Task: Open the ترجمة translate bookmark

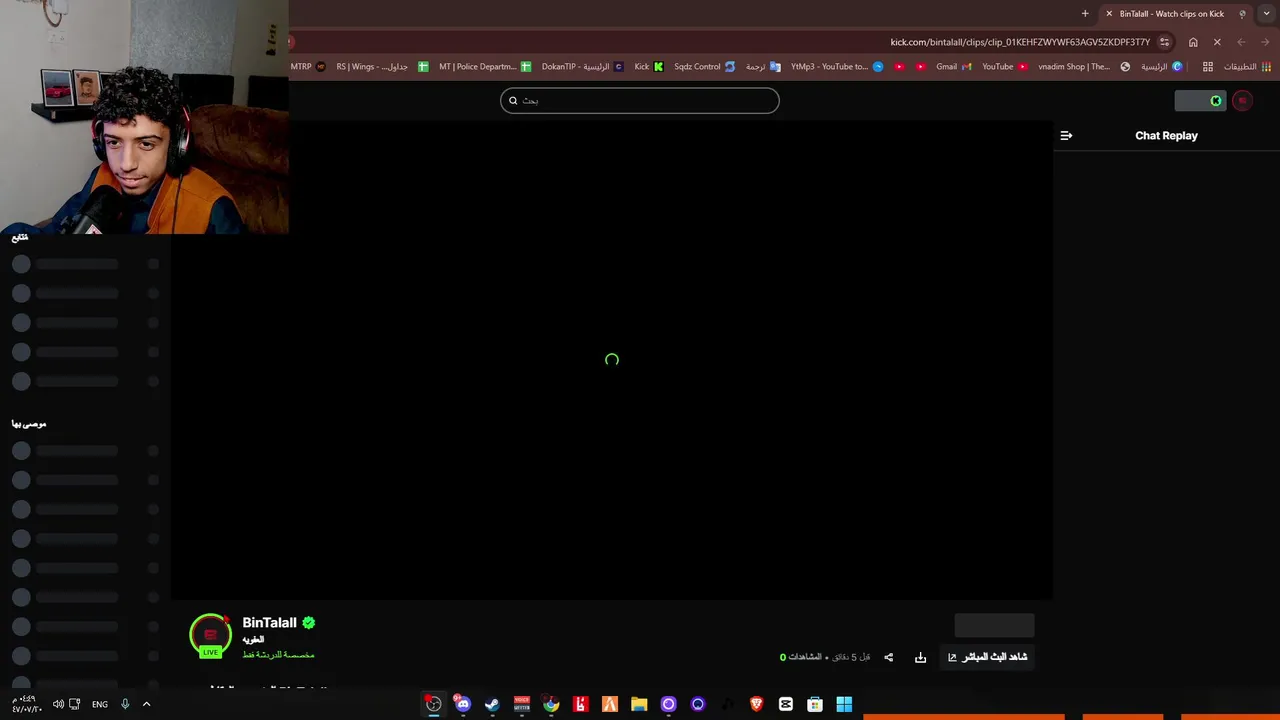Action: (763, 67)
